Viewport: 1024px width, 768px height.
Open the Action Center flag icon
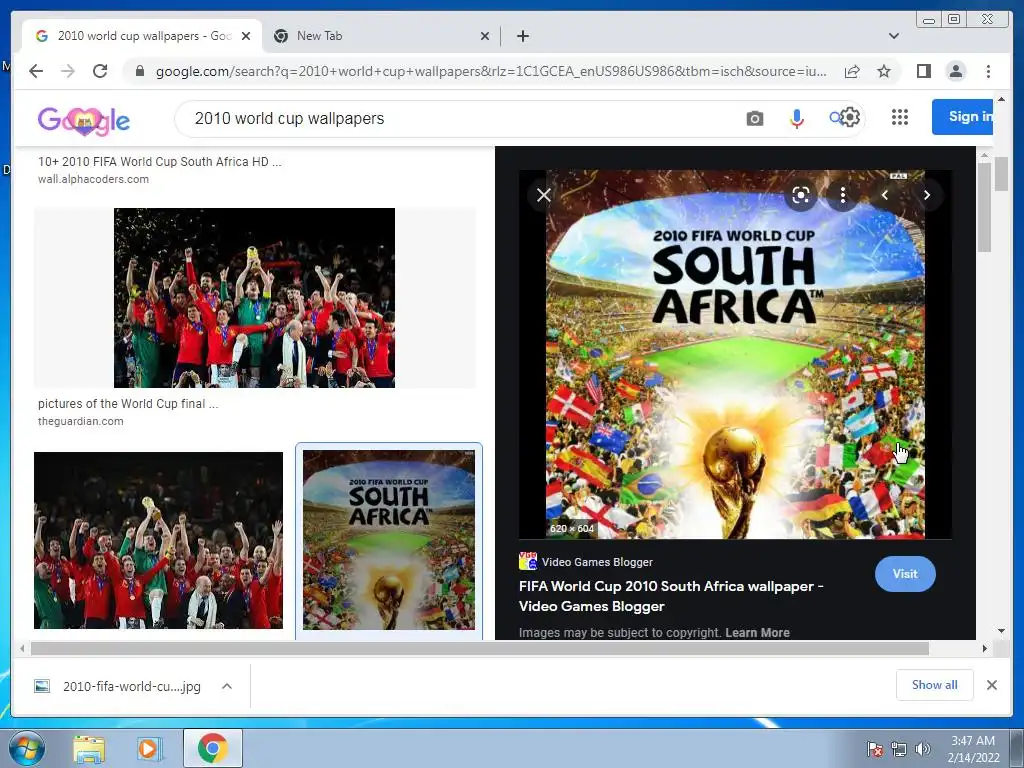874,749
